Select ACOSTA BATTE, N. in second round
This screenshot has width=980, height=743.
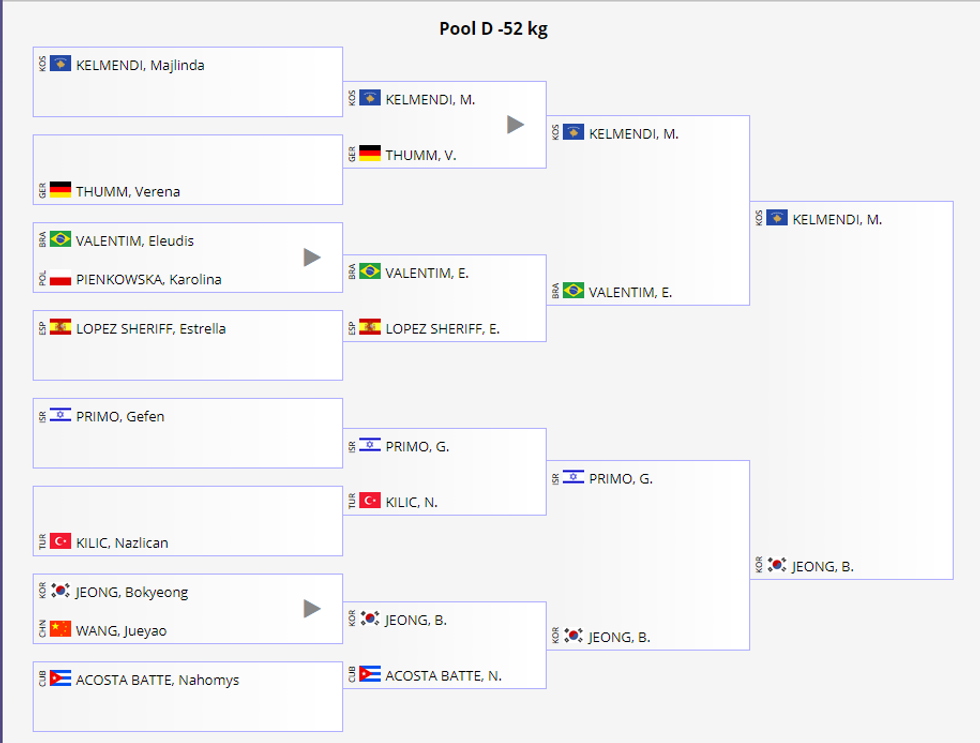(443, 676)
